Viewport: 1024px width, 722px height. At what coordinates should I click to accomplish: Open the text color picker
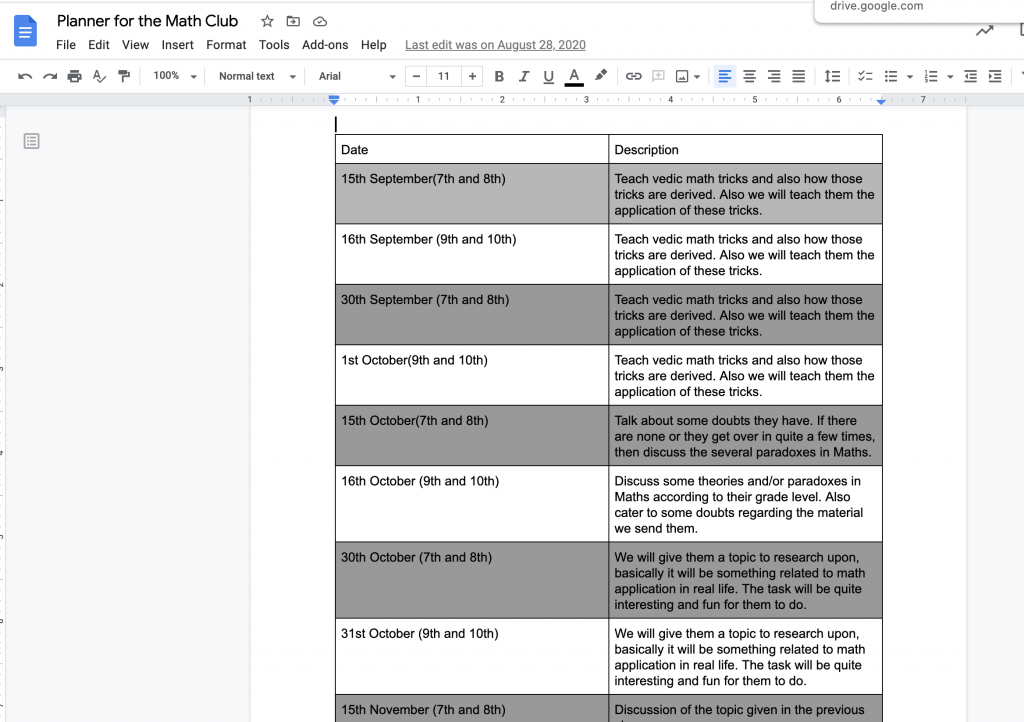point(574,76)
